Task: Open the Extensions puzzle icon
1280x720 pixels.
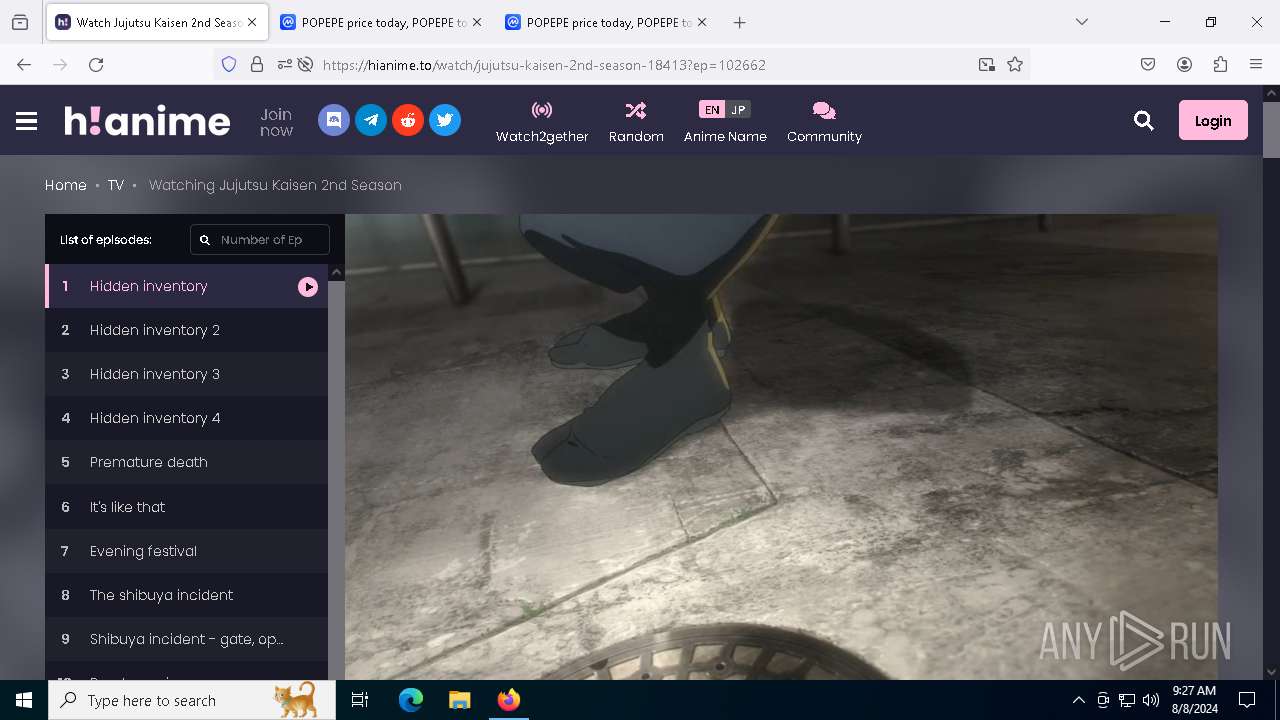Action: [1220, 65]
